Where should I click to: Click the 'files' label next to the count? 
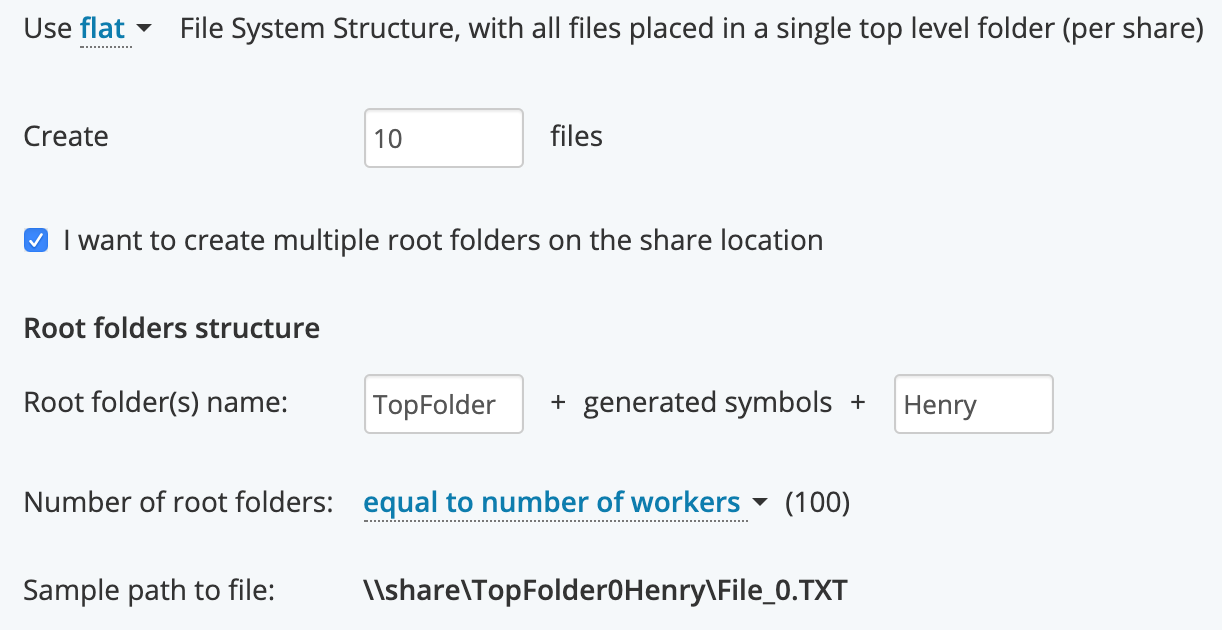pos(577,136)
